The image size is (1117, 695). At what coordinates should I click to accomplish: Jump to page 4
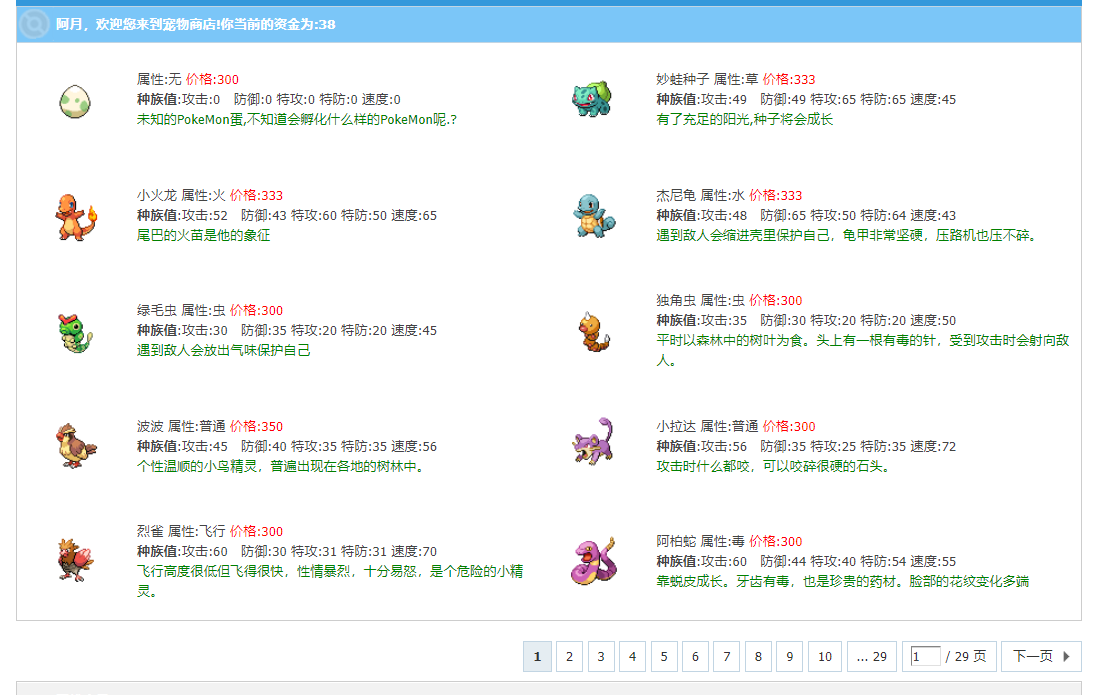pyautogui.click(x=633, y=657)
